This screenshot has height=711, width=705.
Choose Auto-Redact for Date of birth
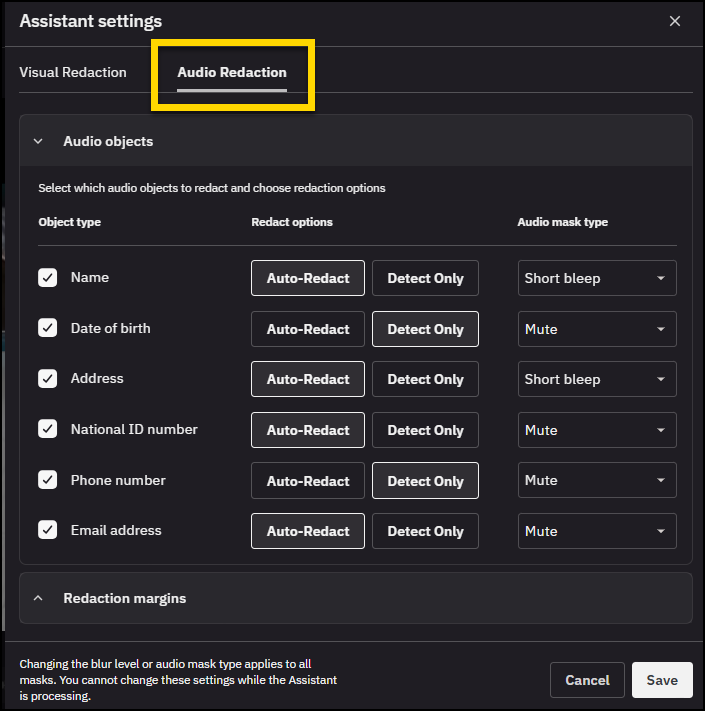[308, 329]
